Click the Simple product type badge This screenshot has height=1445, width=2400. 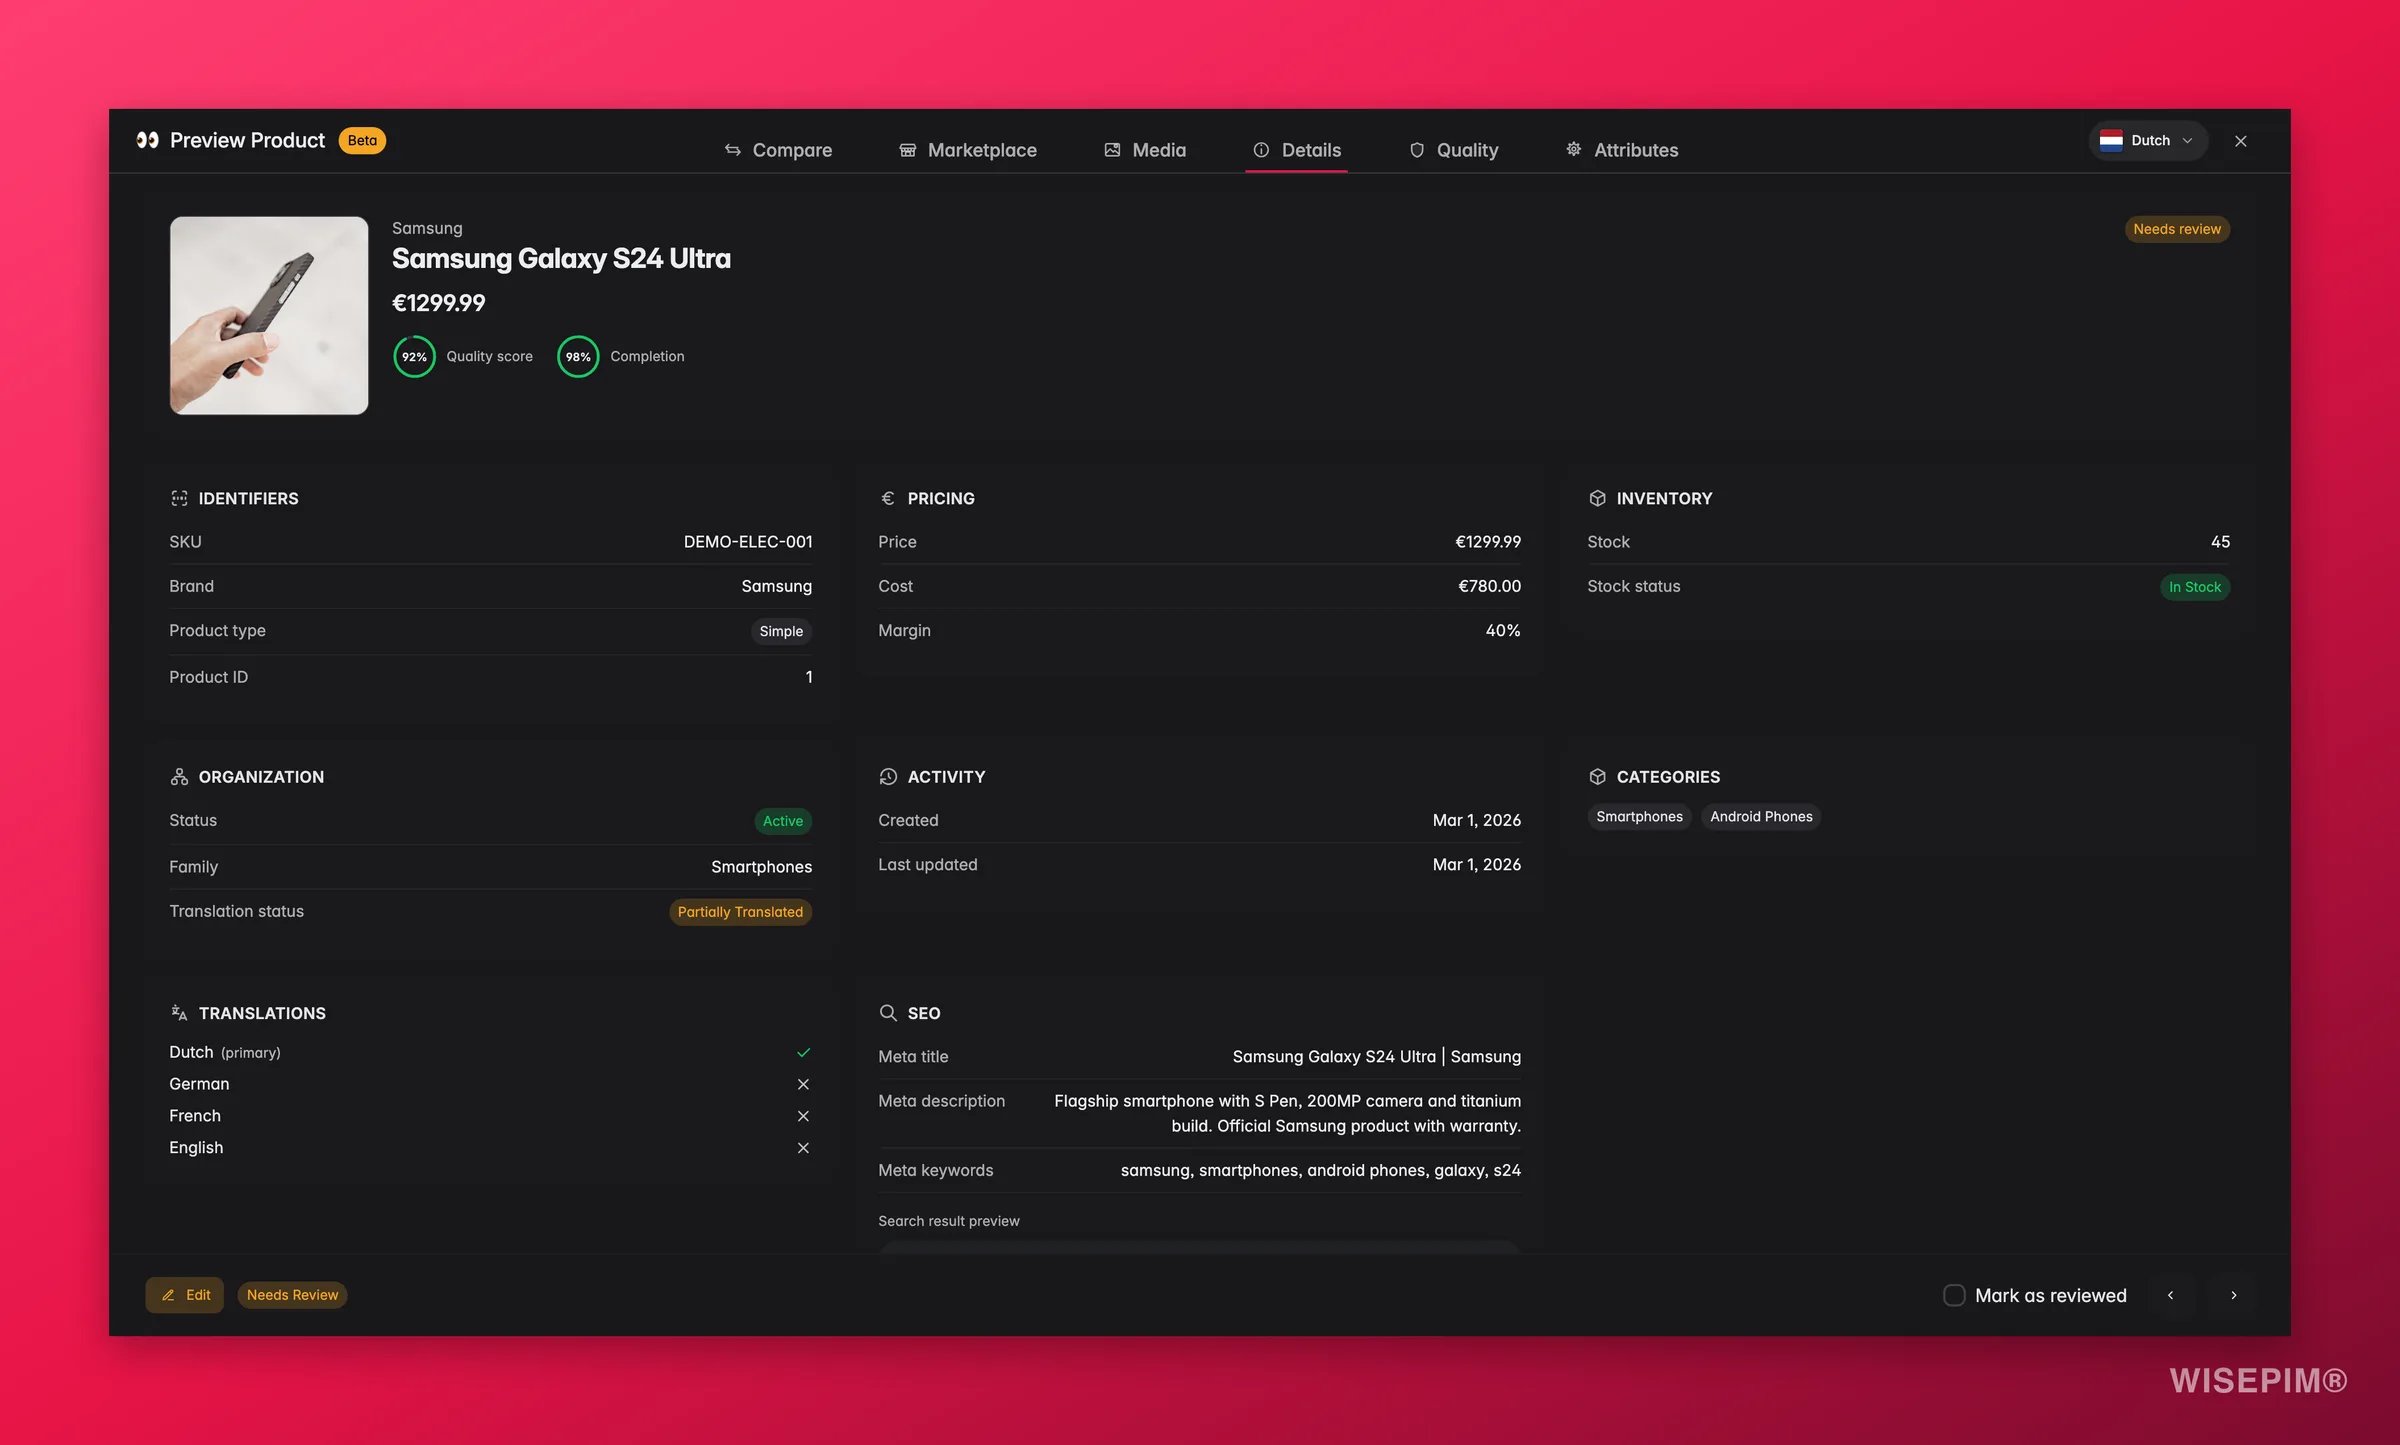point(781,631)
